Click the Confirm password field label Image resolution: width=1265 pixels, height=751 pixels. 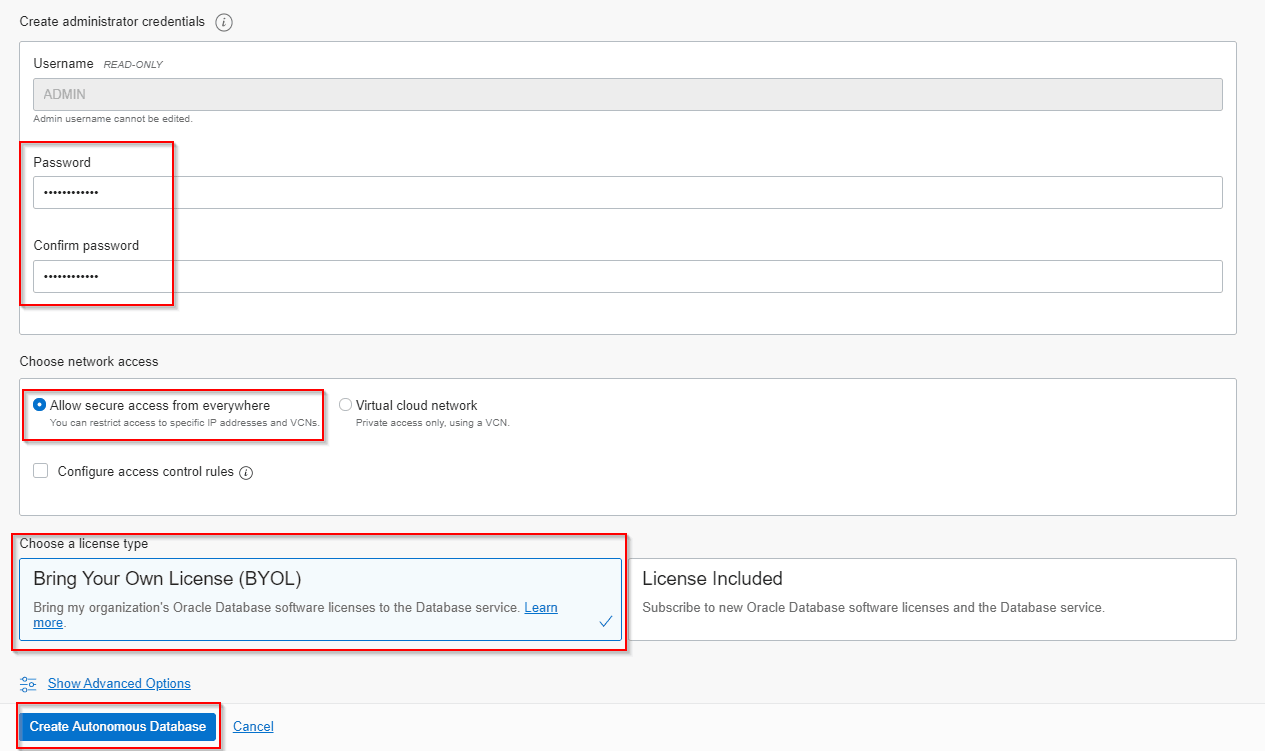tap(86, 246)
